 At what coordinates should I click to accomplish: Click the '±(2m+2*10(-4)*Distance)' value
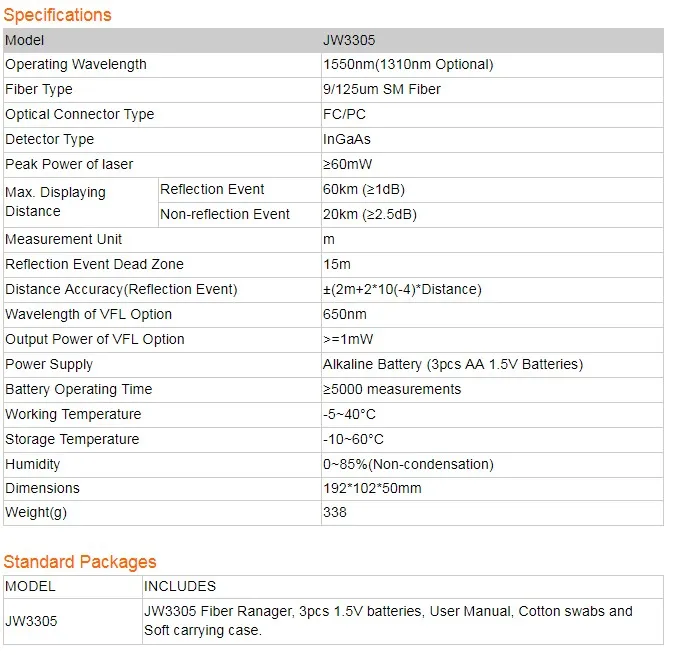[x=403, y=289]
